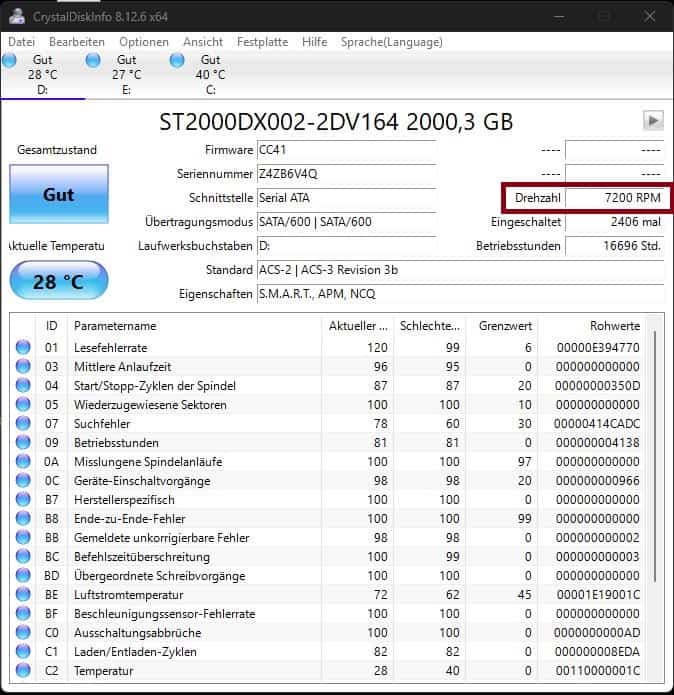
Task: Click status orb for C2 Temperatur row
Action: click(x=23, y=670)
